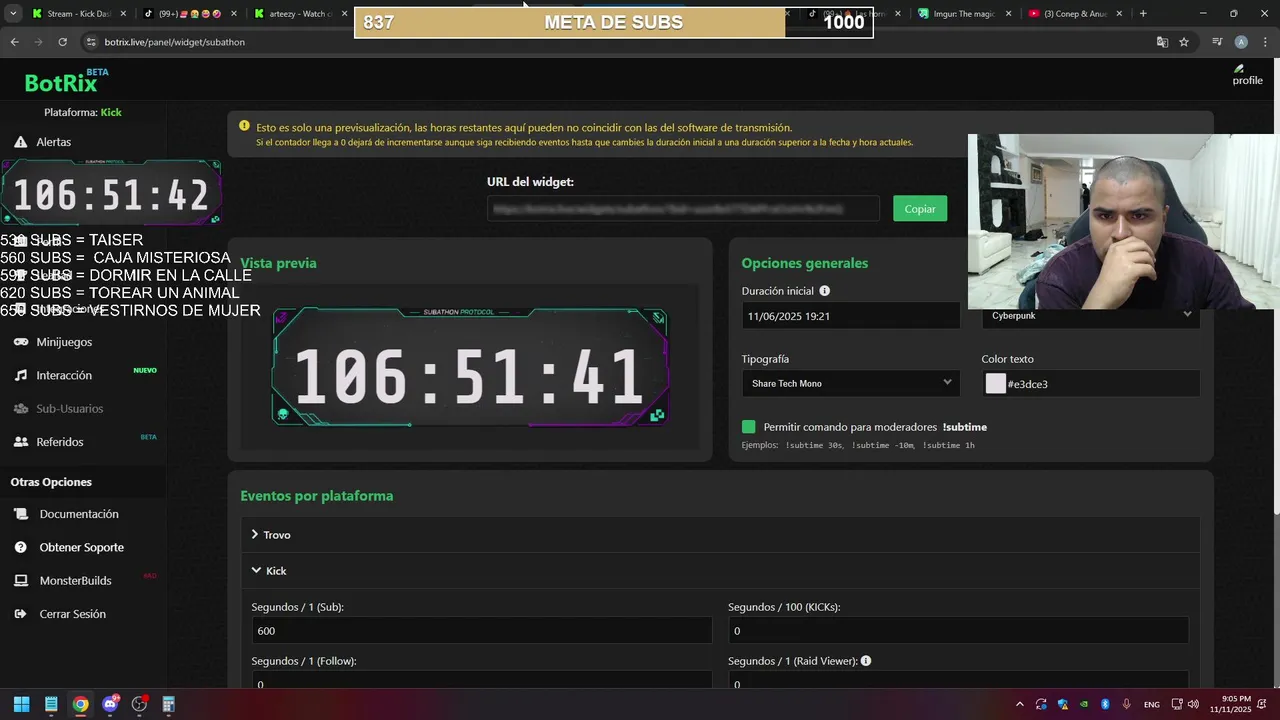Click the Copiar button
1280x720 pixels.
[920, 208]
